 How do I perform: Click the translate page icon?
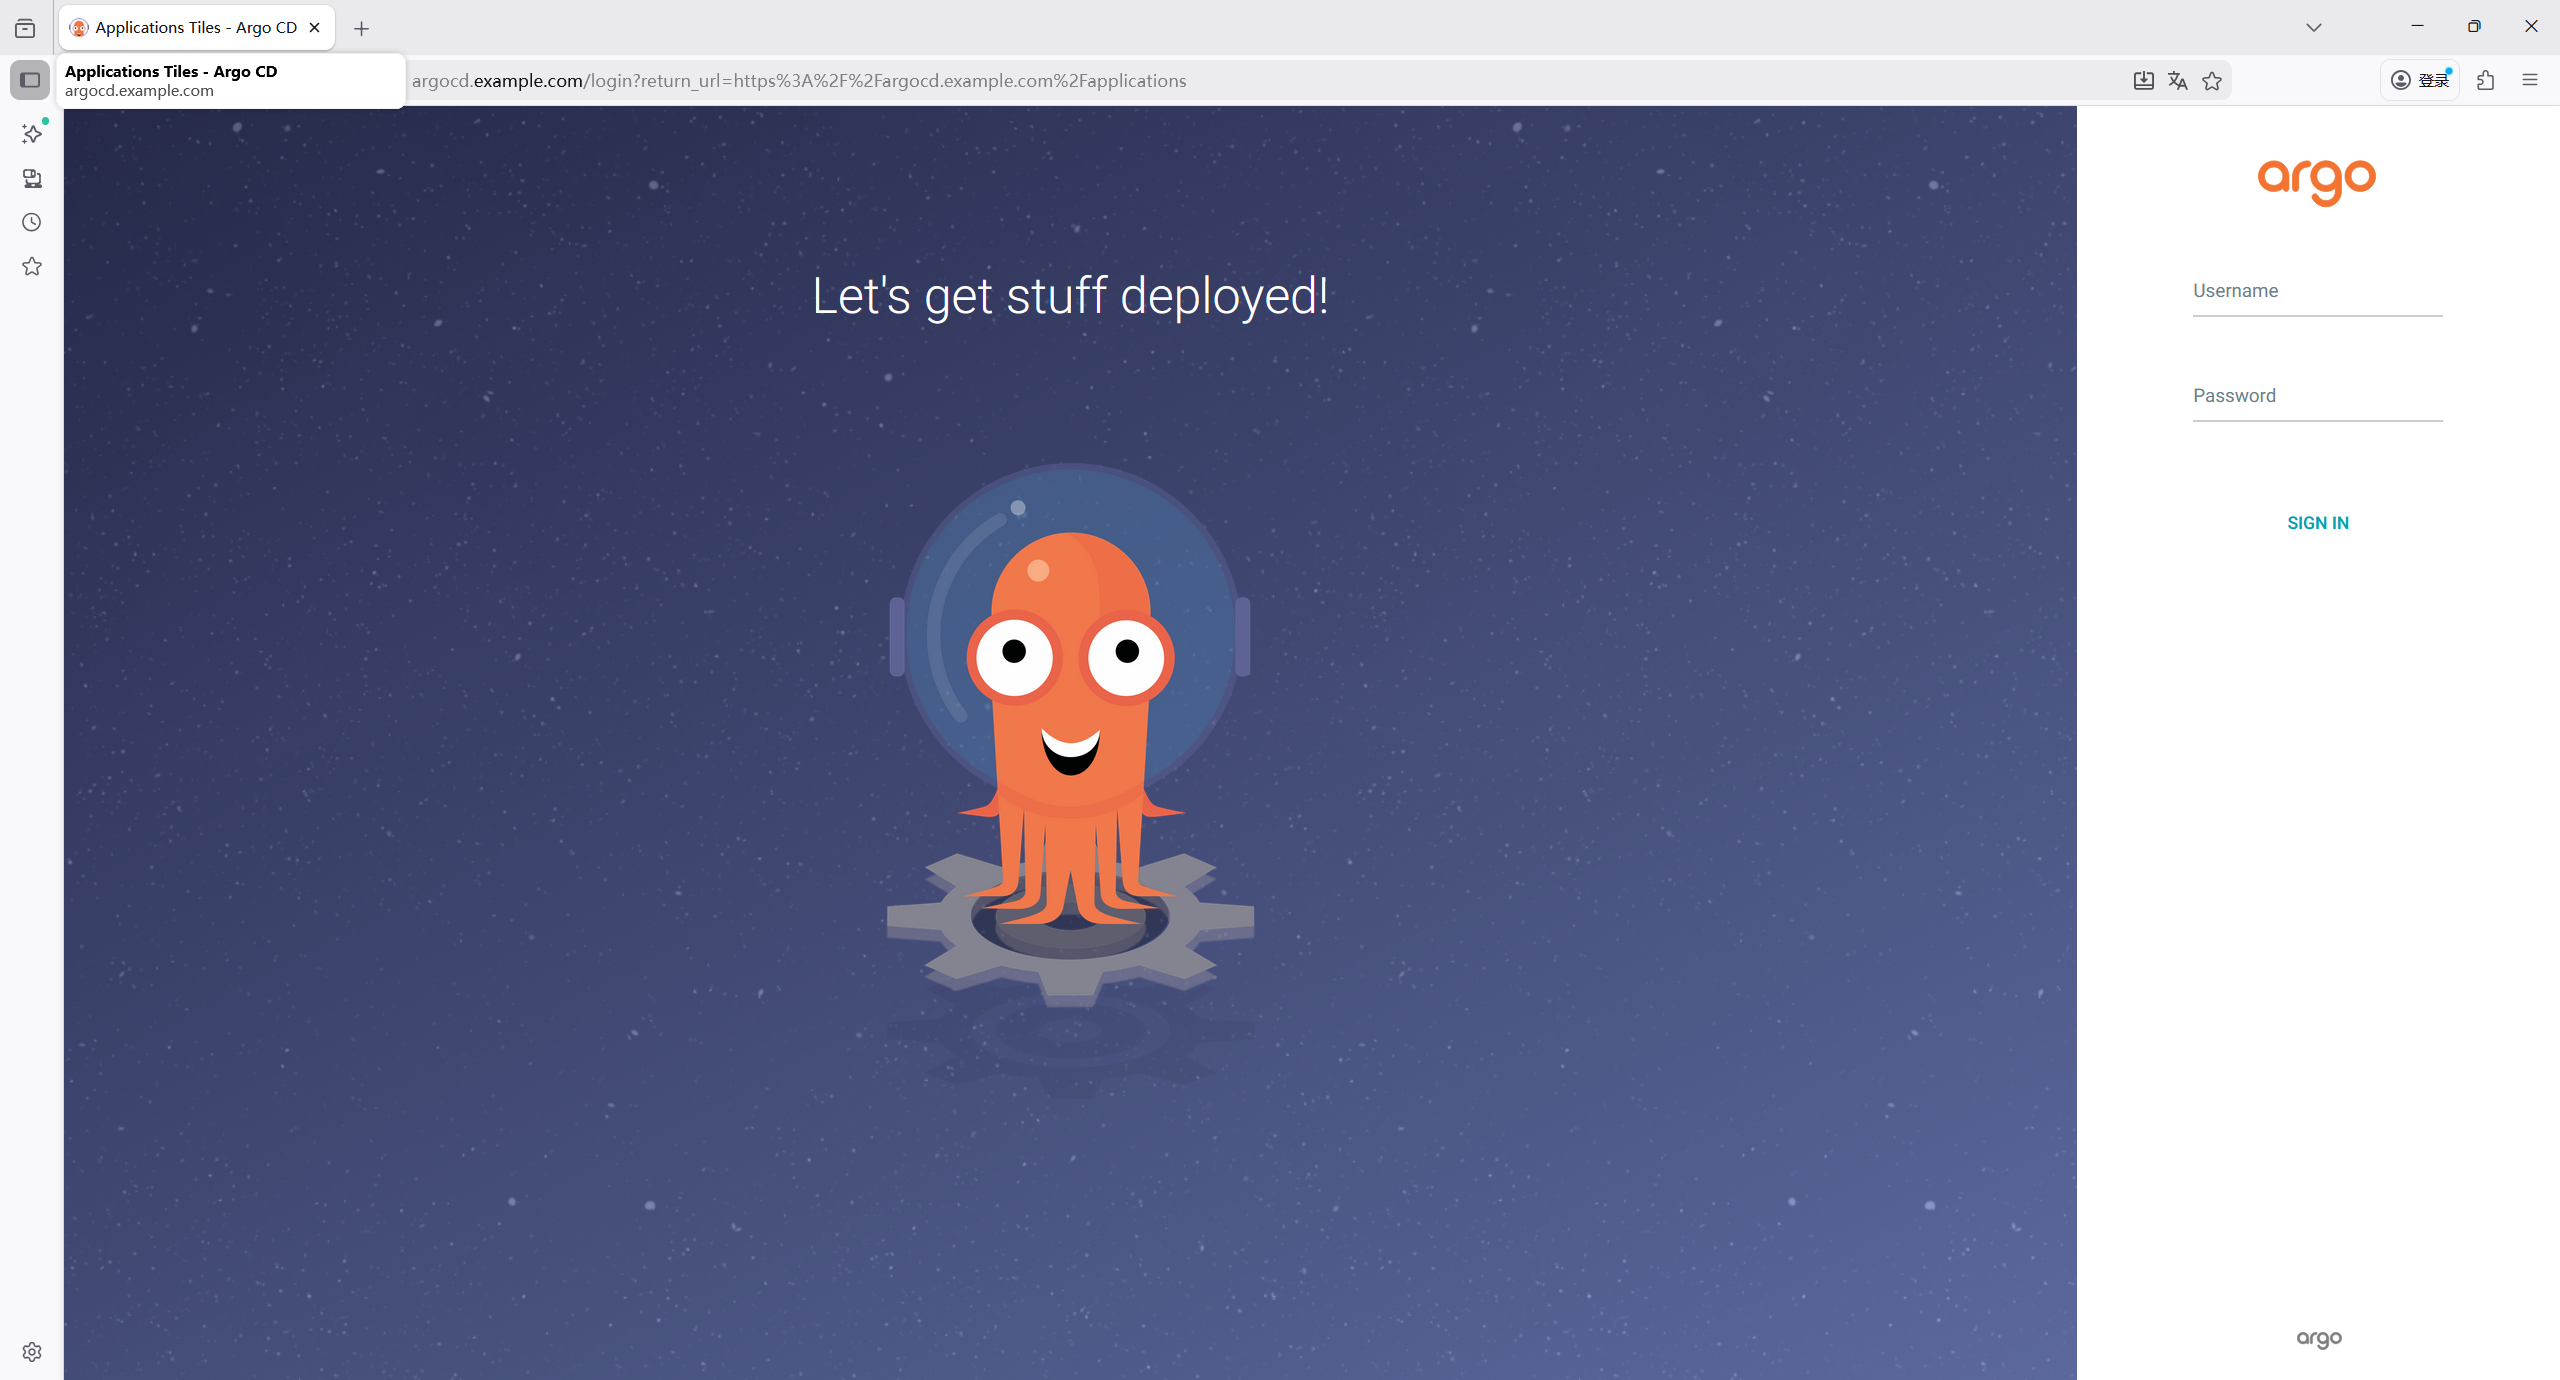click(x=2177, y=81)
